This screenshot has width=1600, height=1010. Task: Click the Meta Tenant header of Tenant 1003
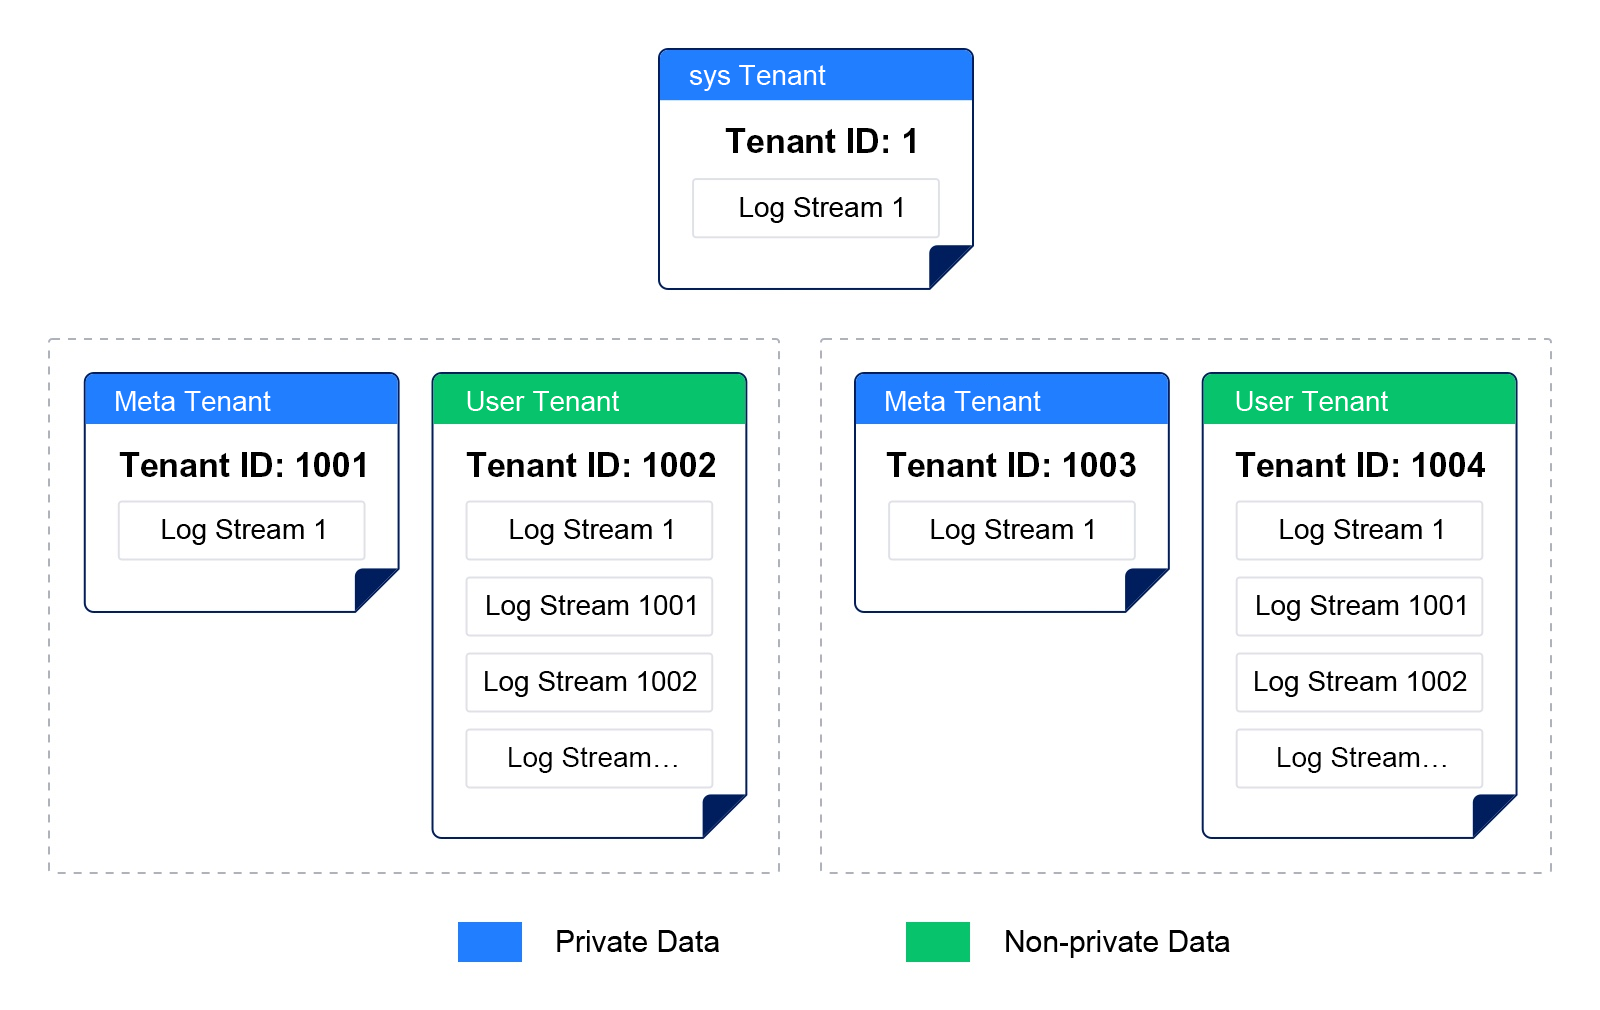(1012, 400)
